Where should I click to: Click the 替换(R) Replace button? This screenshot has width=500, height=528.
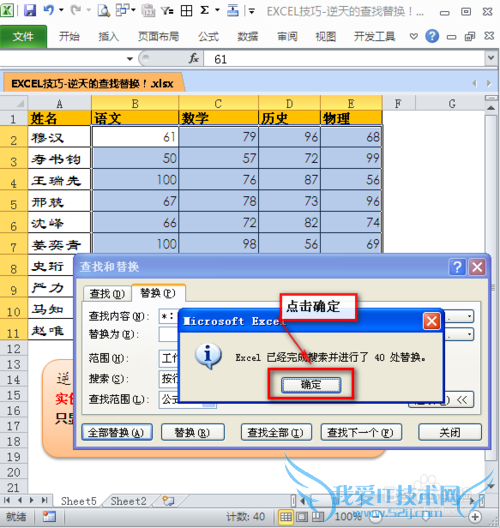pos(192,432)
